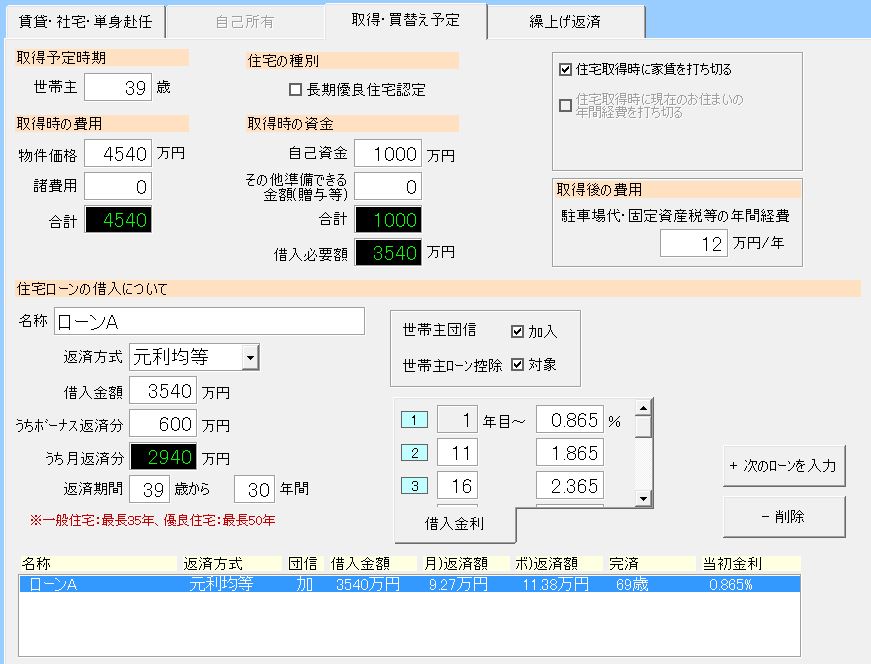Select interest rate period 3 badge

[x=414, y=486]
